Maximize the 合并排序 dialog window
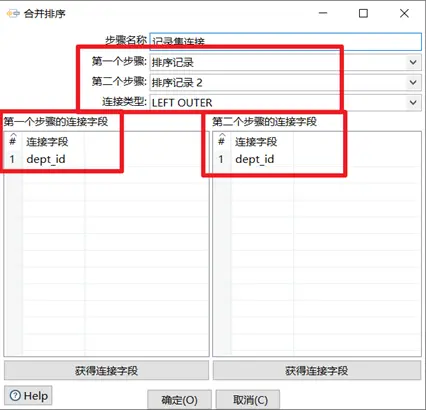The width and height of the screenshot is (426, 410). (x=363, y=13)
